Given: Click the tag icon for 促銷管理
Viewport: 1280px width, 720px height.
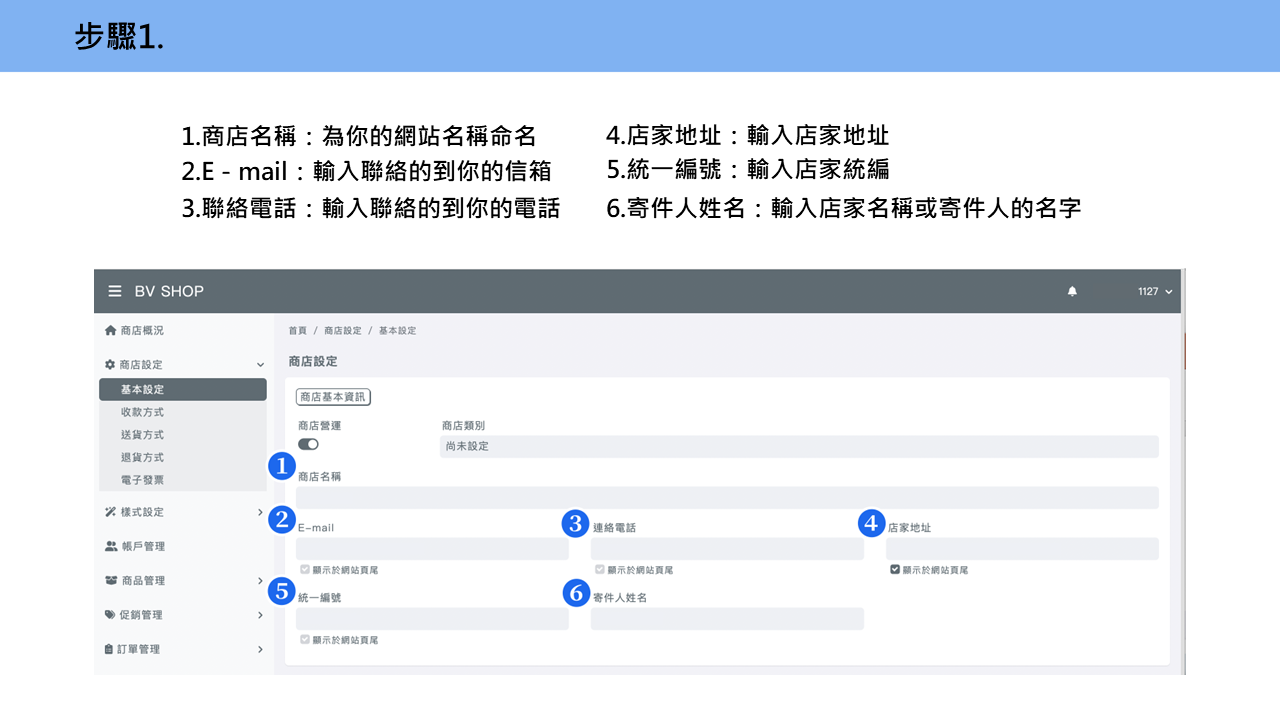Looking at the screenshot, I should click(111, 615).
